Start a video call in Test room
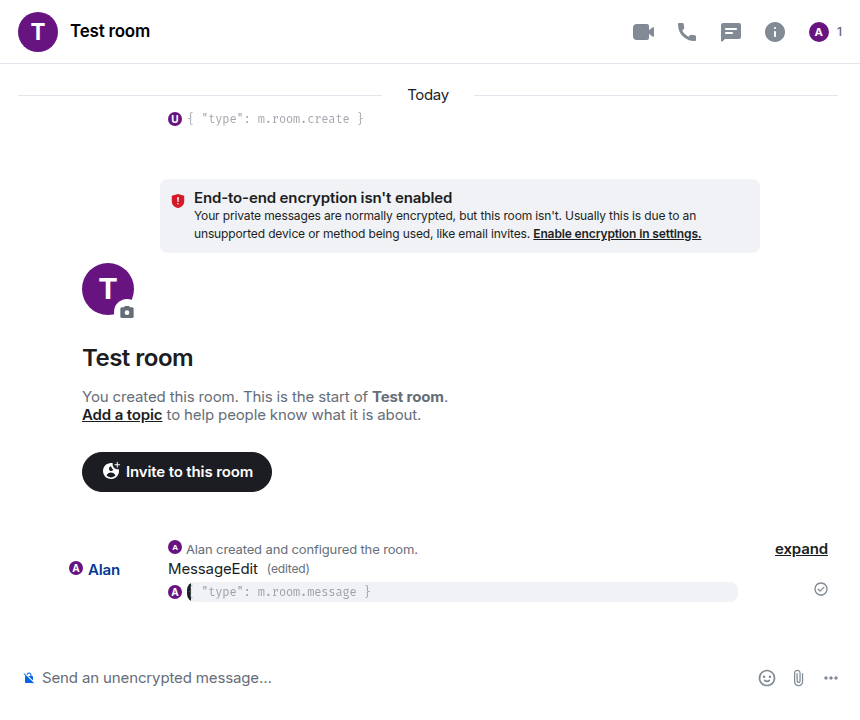This screenshot has width=860, height=720. (x=643, y=32)
